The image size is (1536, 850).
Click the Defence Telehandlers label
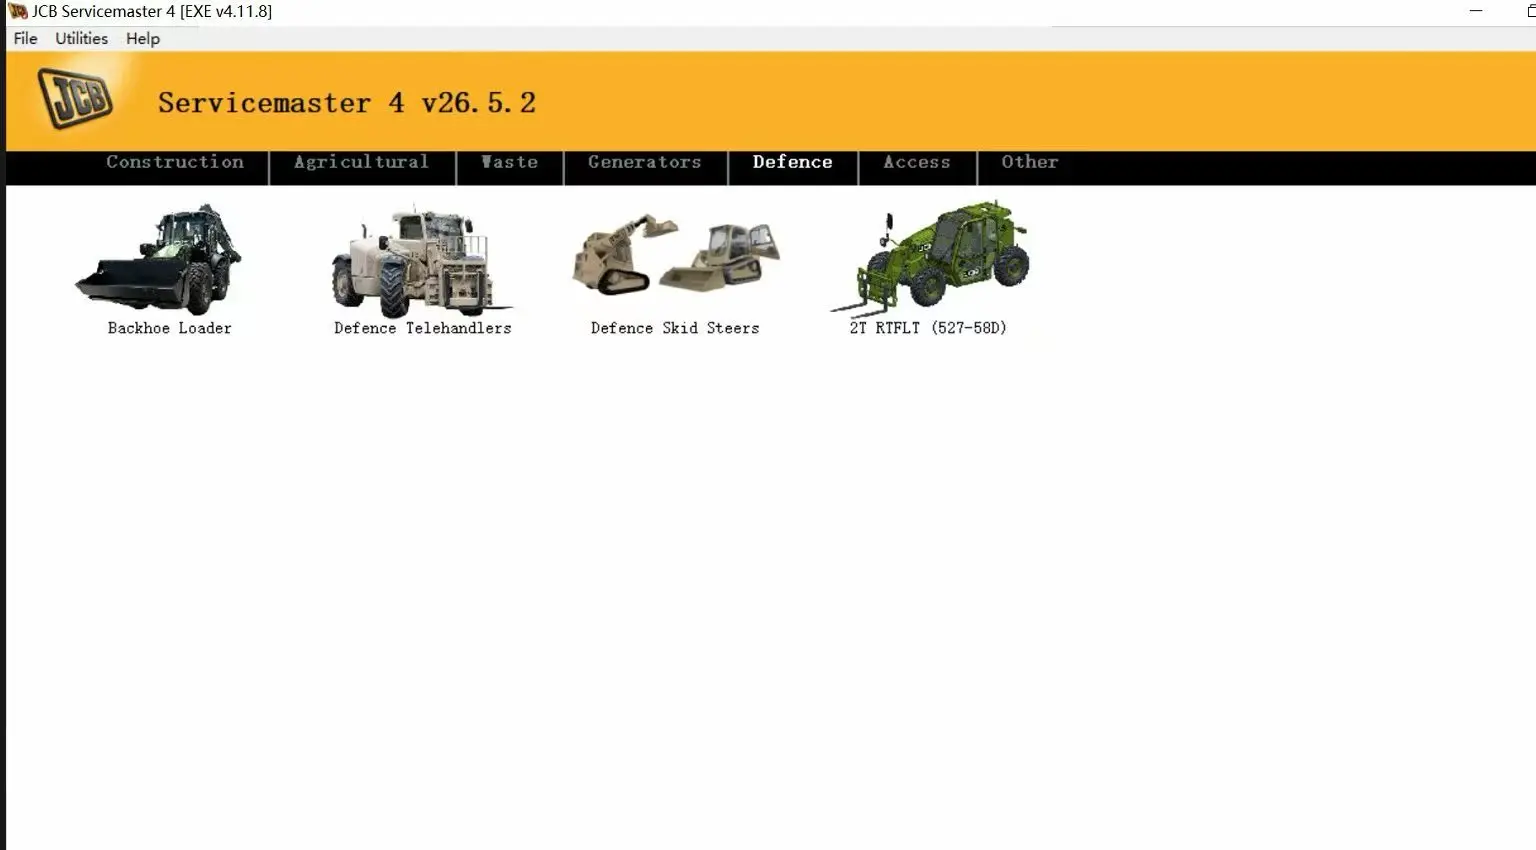pos(423,328)
